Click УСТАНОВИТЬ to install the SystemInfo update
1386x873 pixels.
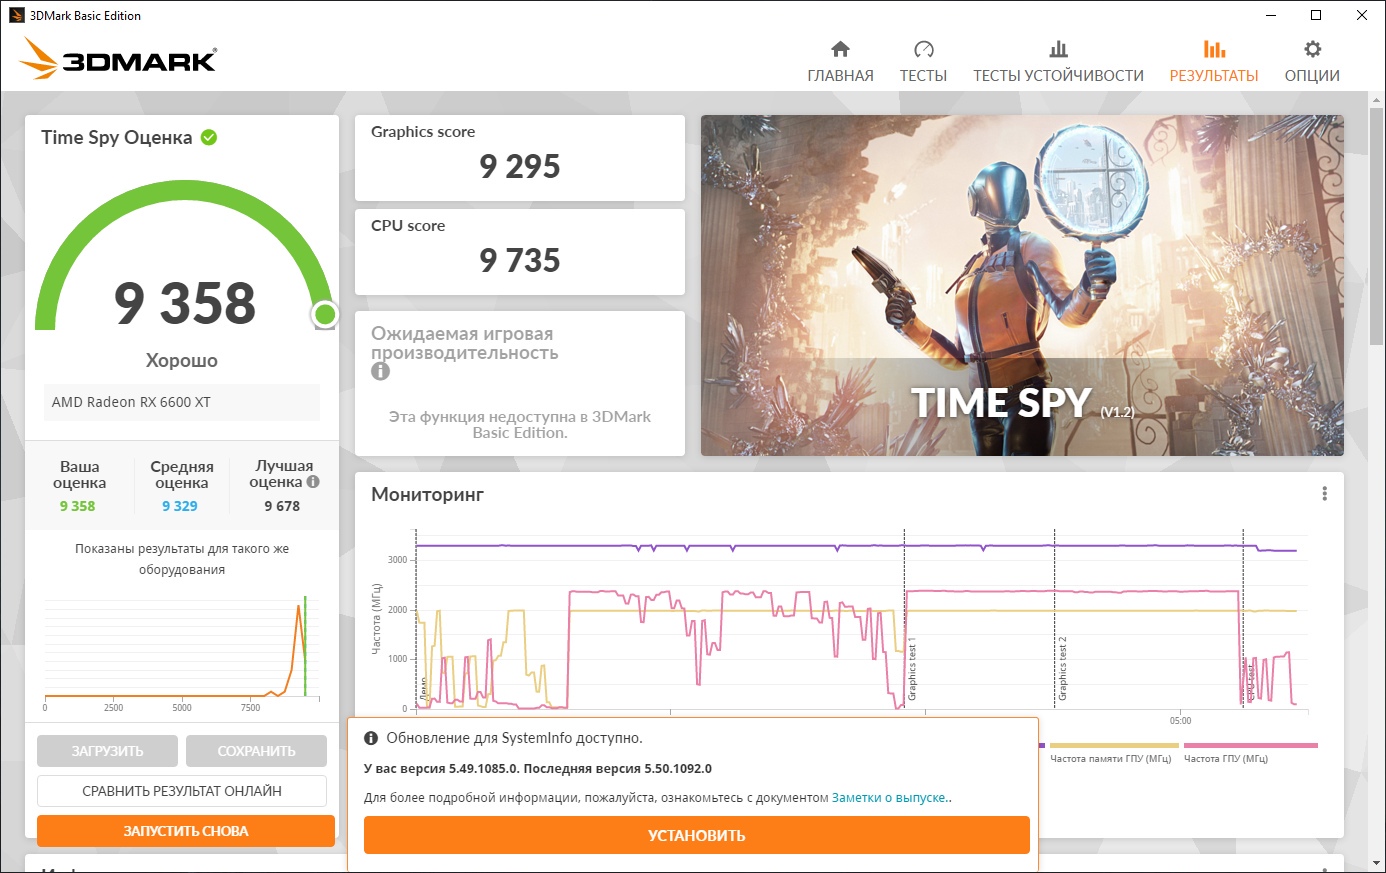click(696, 836)
